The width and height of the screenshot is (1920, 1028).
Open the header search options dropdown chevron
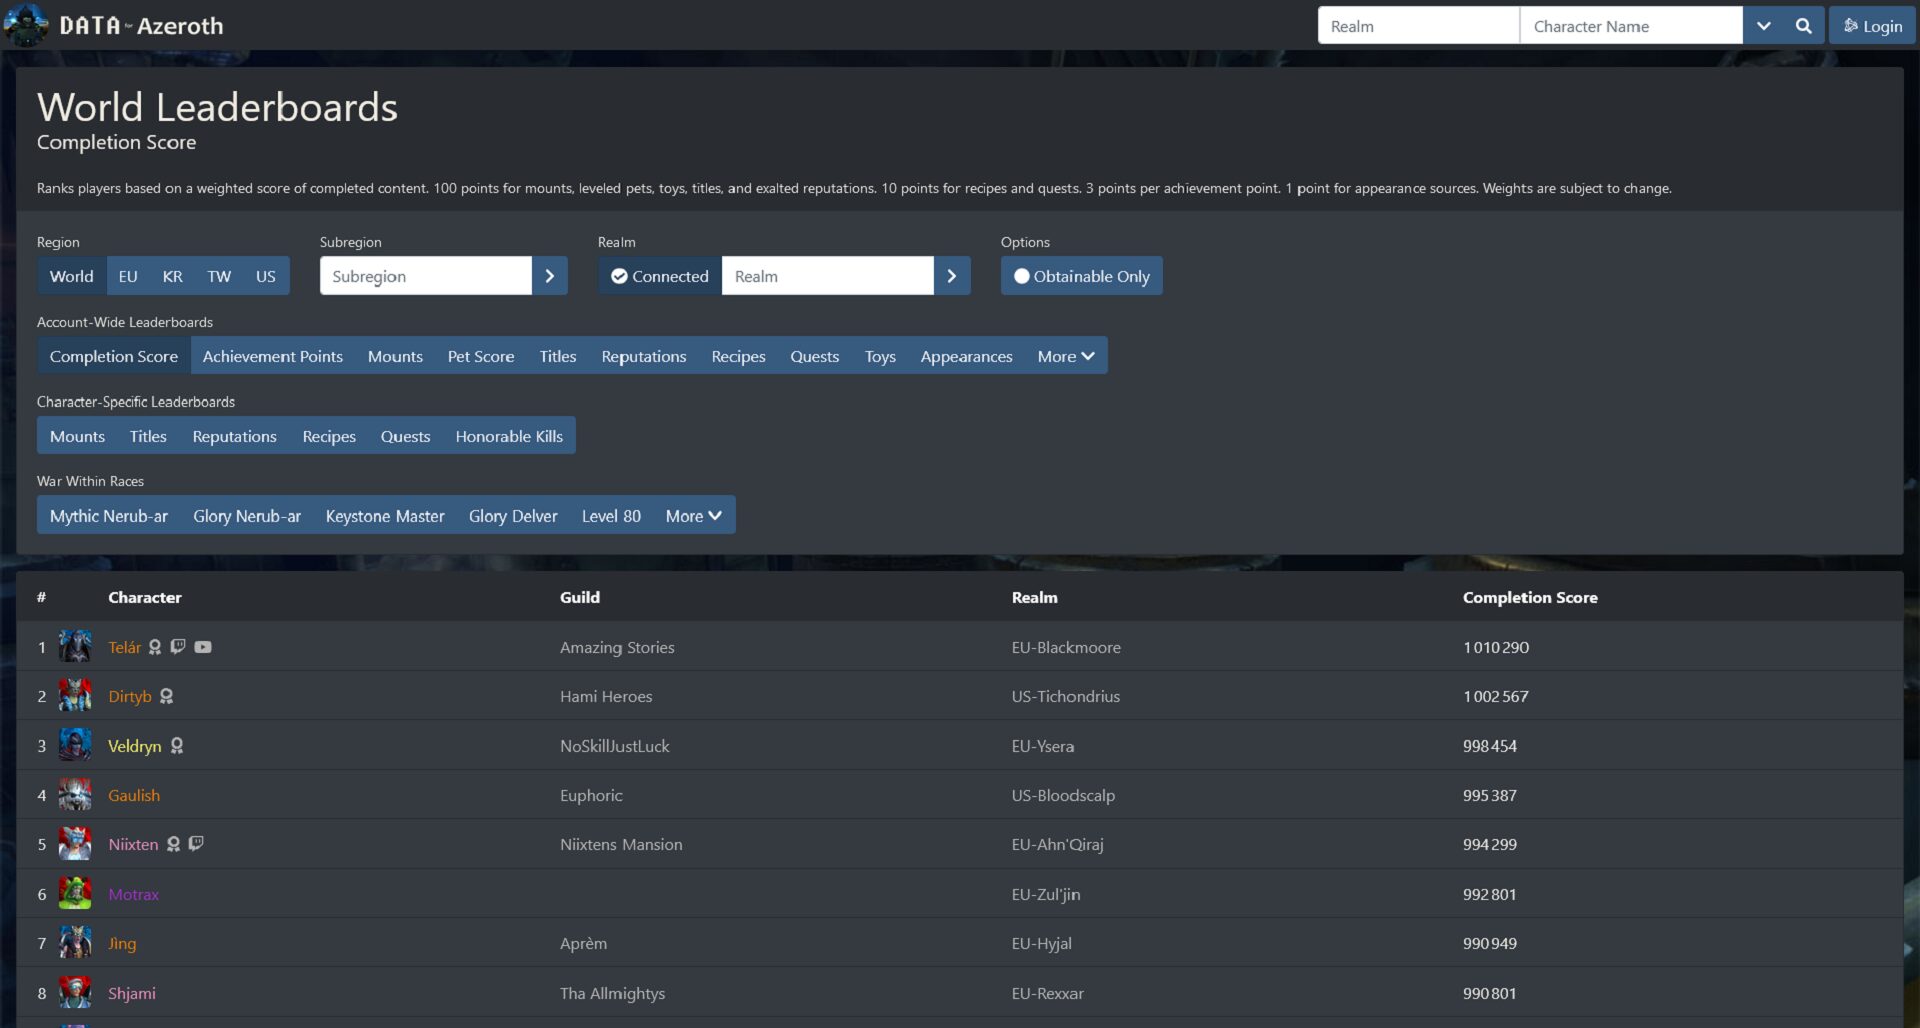(x=1764, y=26)
